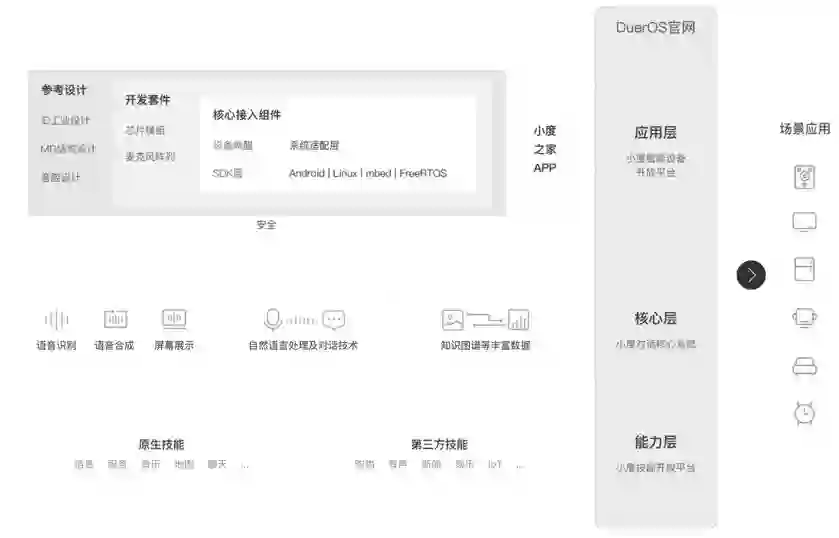839x538 pixels.
Task: Click the monitor-with-handles scene icon below the refrigerator
Action: click(804, 318)
